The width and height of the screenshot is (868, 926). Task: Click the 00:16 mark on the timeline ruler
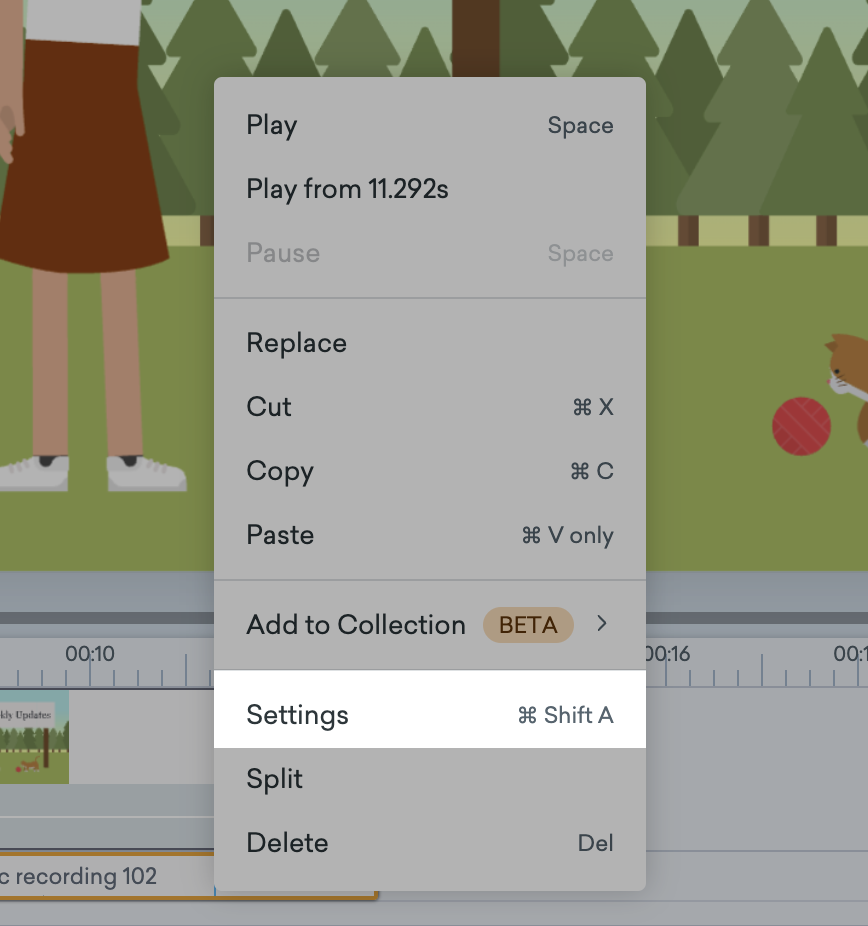tap(668, 653)
